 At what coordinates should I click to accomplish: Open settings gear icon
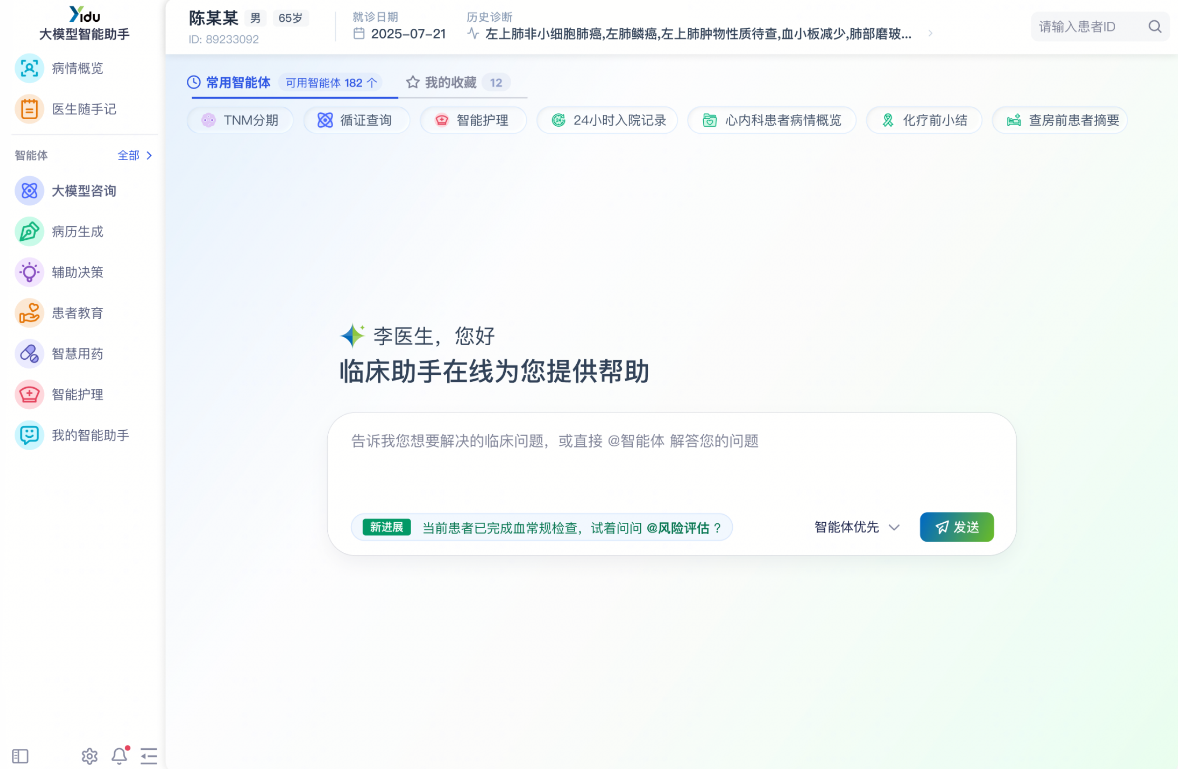click(89, 756)
